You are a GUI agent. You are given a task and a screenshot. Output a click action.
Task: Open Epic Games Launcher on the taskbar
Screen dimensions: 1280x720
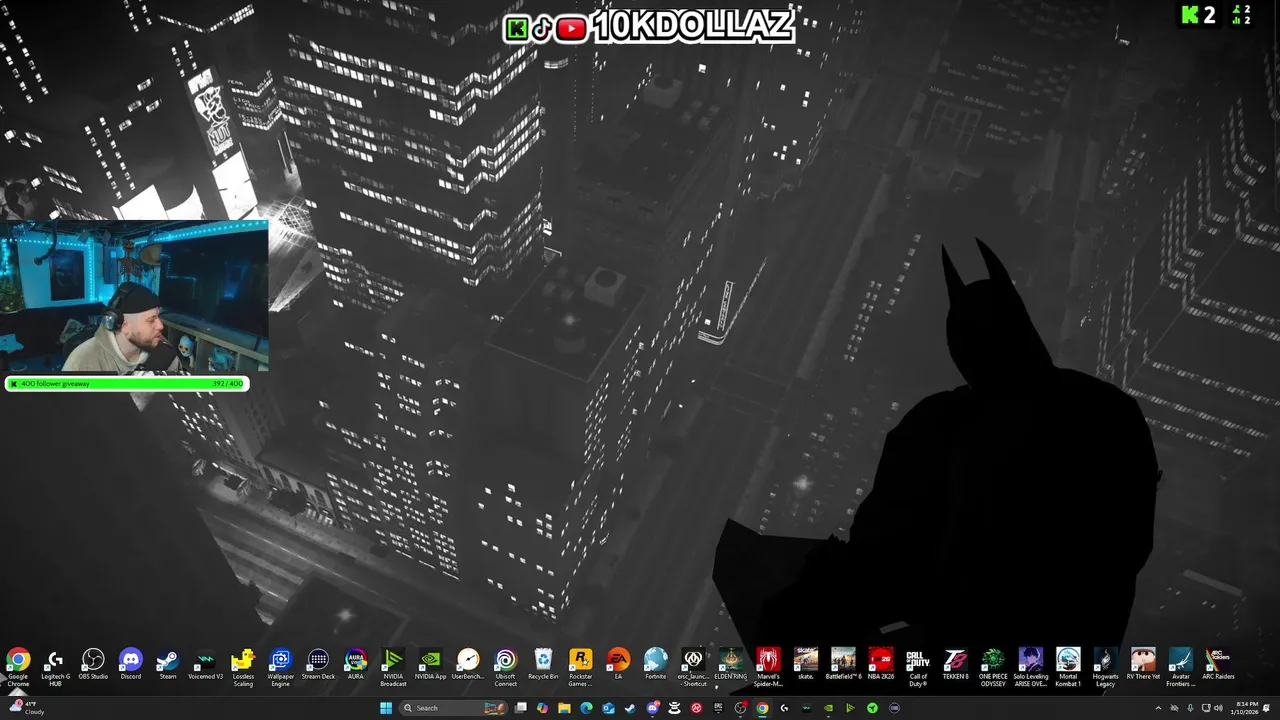[718, 708]
